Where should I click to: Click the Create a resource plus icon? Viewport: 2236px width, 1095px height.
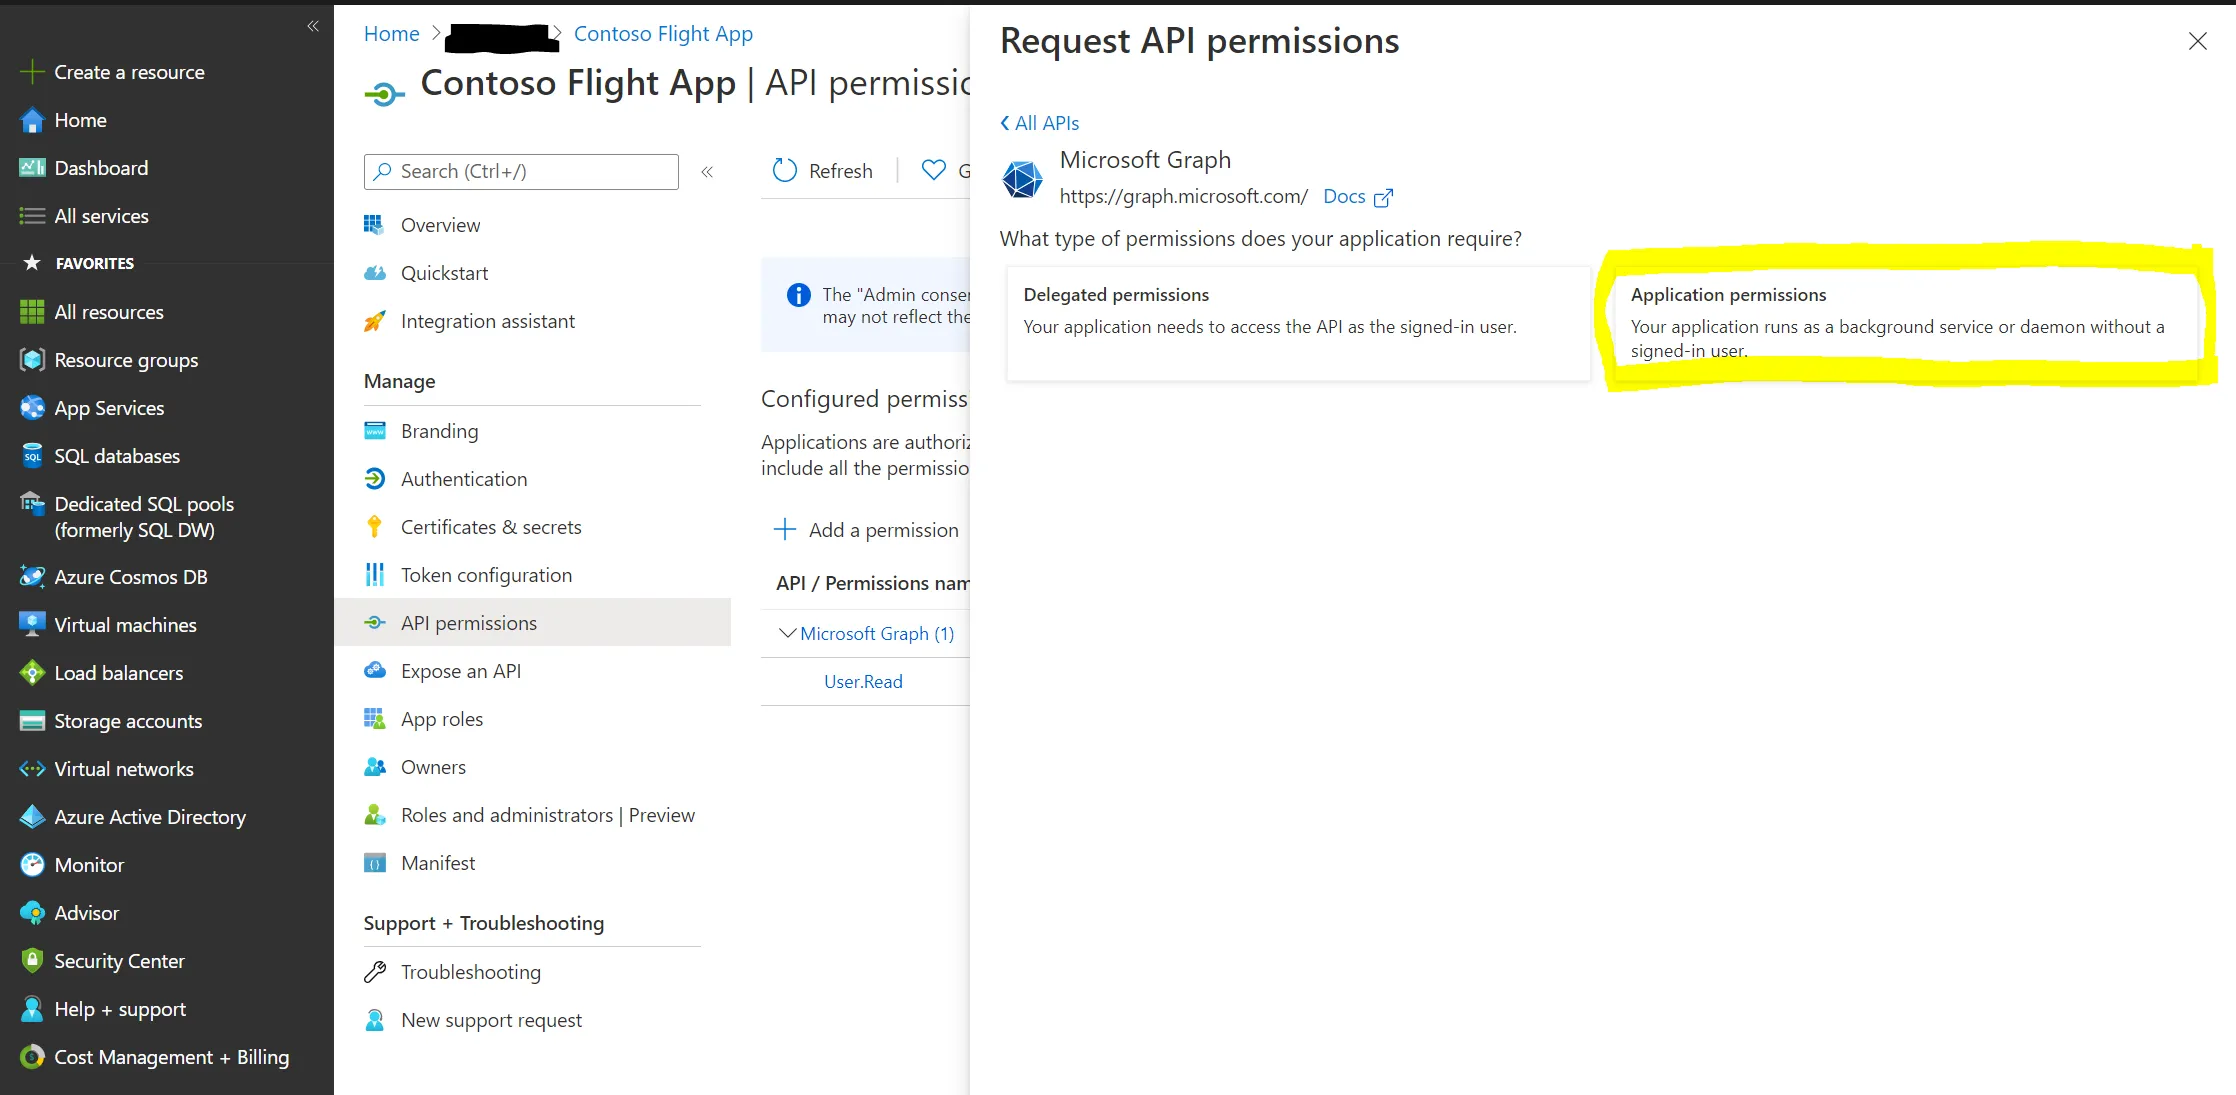32,72
